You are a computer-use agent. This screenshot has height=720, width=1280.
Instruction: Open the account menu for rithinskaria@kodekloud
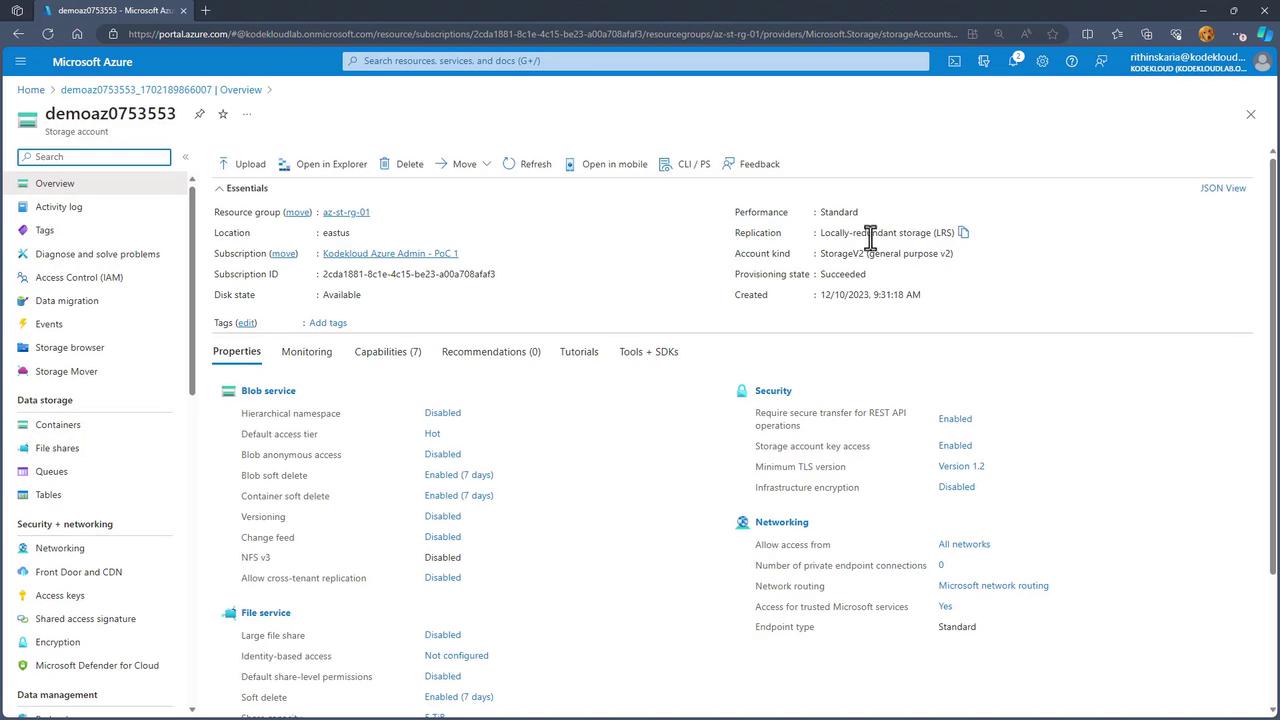[x=1200, y=61]
